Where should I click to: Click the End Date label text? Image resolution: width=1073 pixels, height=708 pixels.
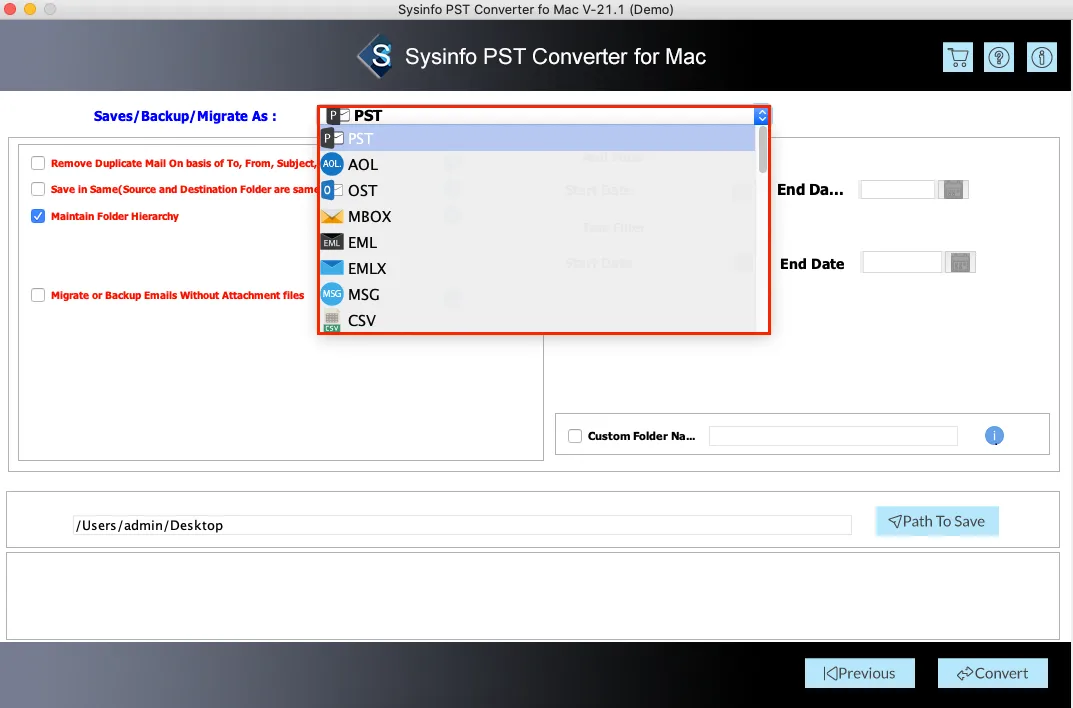(x=812, y=264)
